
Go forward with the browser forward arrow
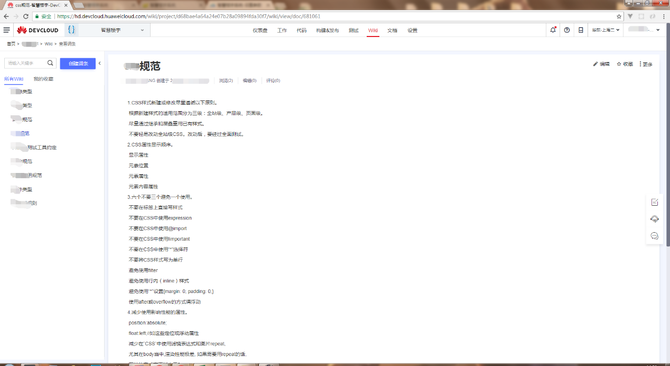(16, 16)
